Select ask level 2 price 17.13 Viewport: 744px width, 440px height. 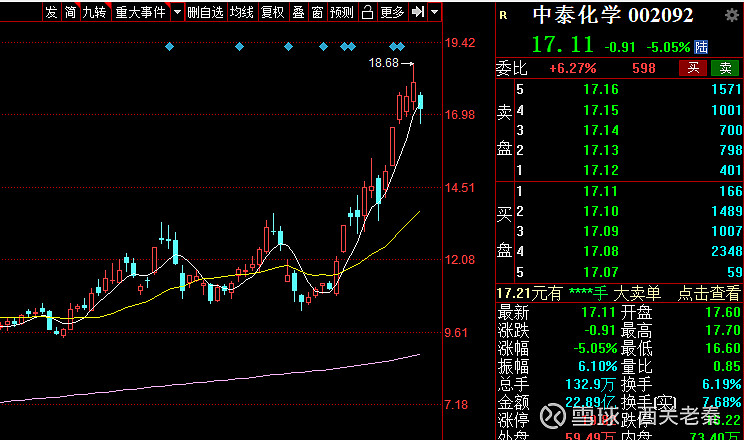(x=601, y=150)
